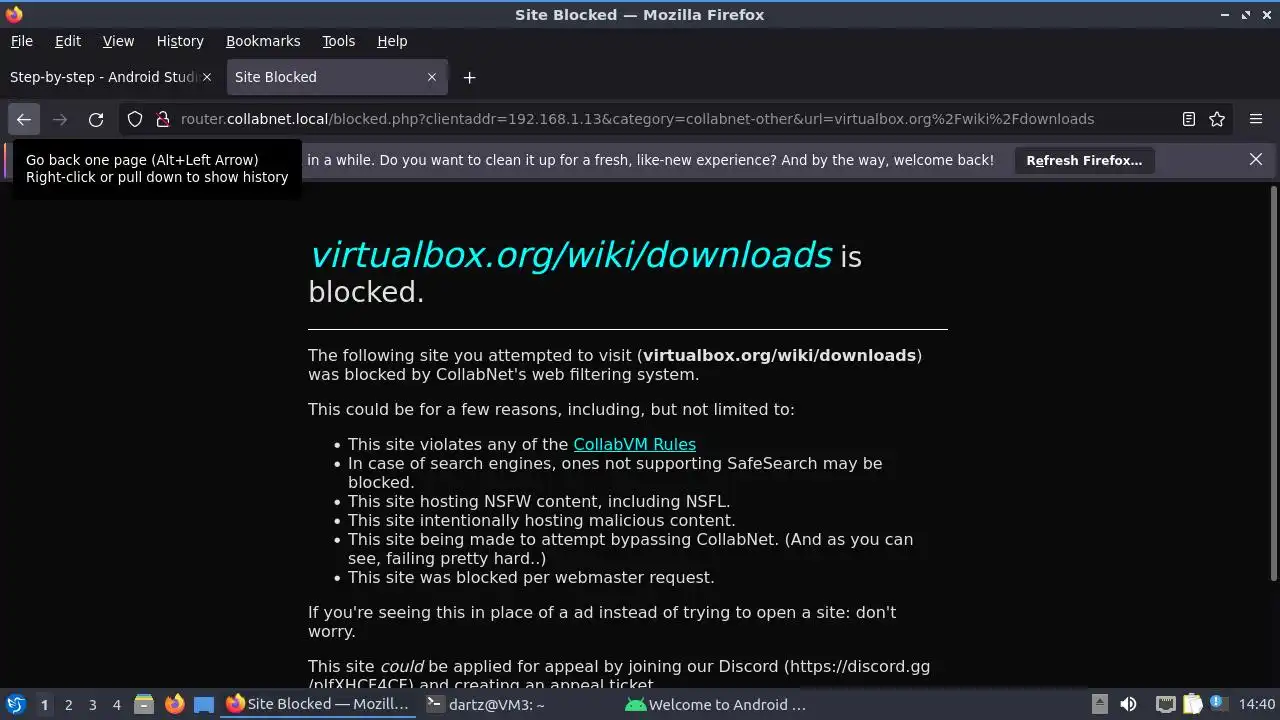Viewport: 1280px width, 720px height.
Task: Click the update notifier tray icon
Action: (1218, 704)
